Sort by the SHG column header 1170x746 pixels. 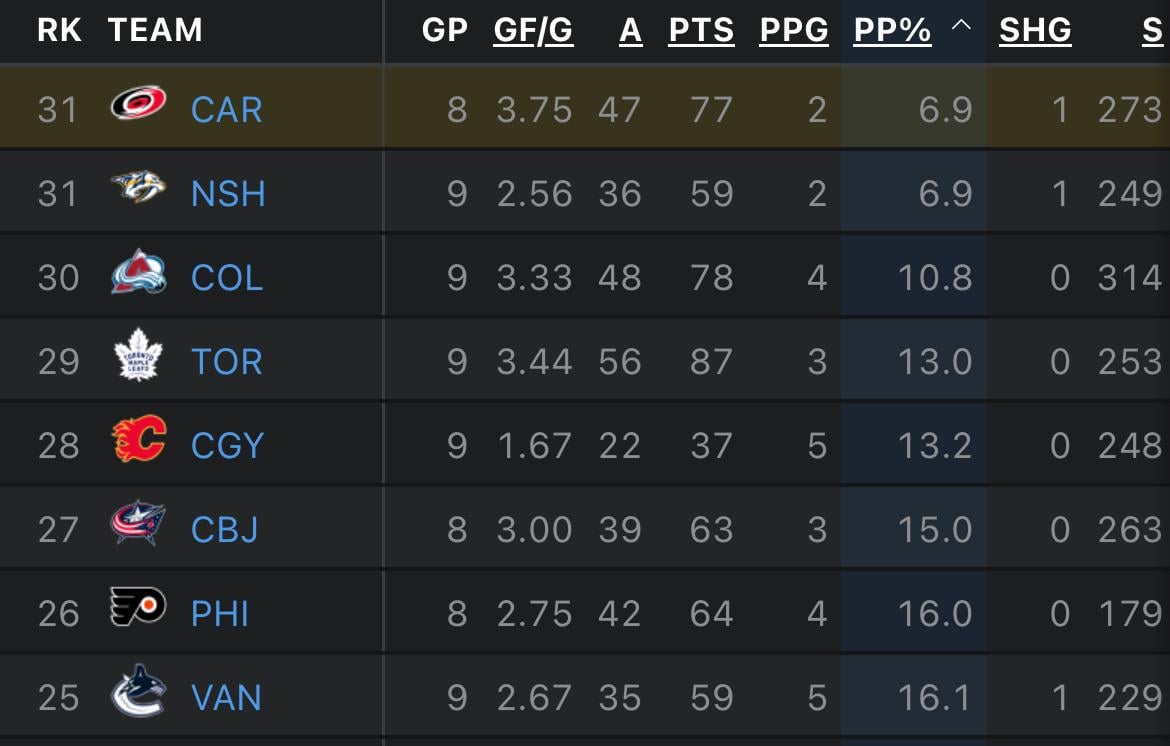[x=1035, y=30]
